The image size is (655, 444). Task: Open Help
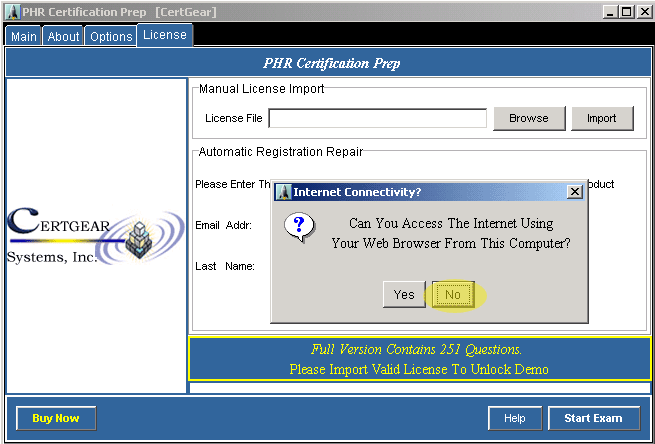[515, 418]
